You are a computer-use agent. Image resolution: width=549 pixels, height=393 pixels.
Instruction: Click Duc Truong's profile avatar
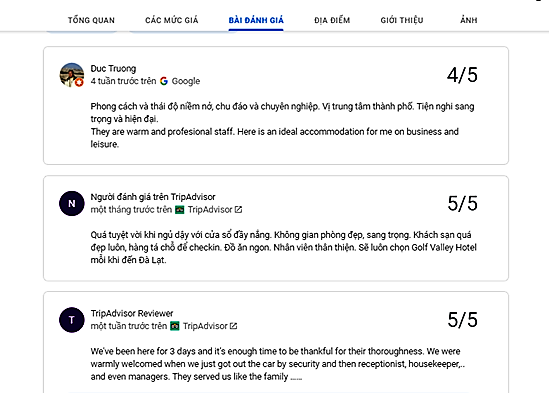point(72,75)
